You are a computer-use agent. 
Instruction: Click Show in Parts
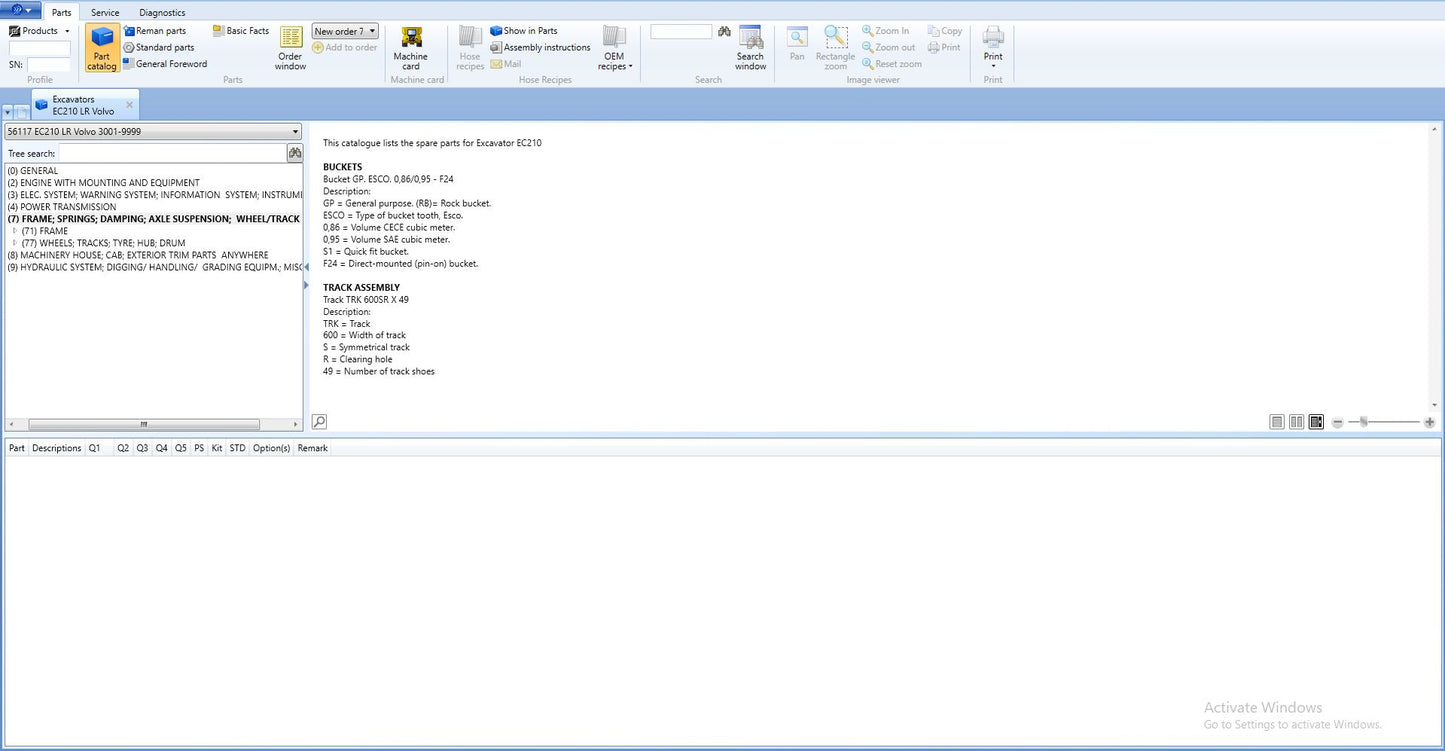[x=524, y=31]
